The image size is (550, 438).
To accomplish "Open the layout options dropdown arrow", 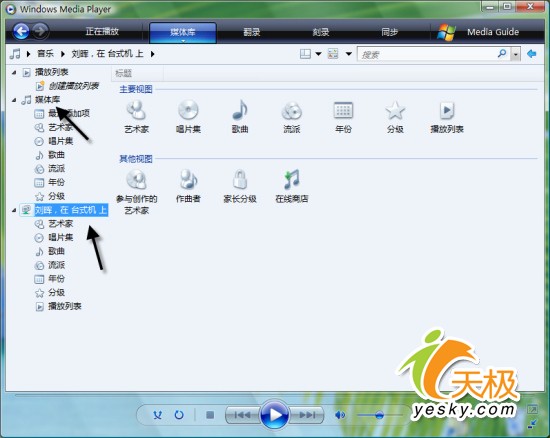I will coord(318,54).
